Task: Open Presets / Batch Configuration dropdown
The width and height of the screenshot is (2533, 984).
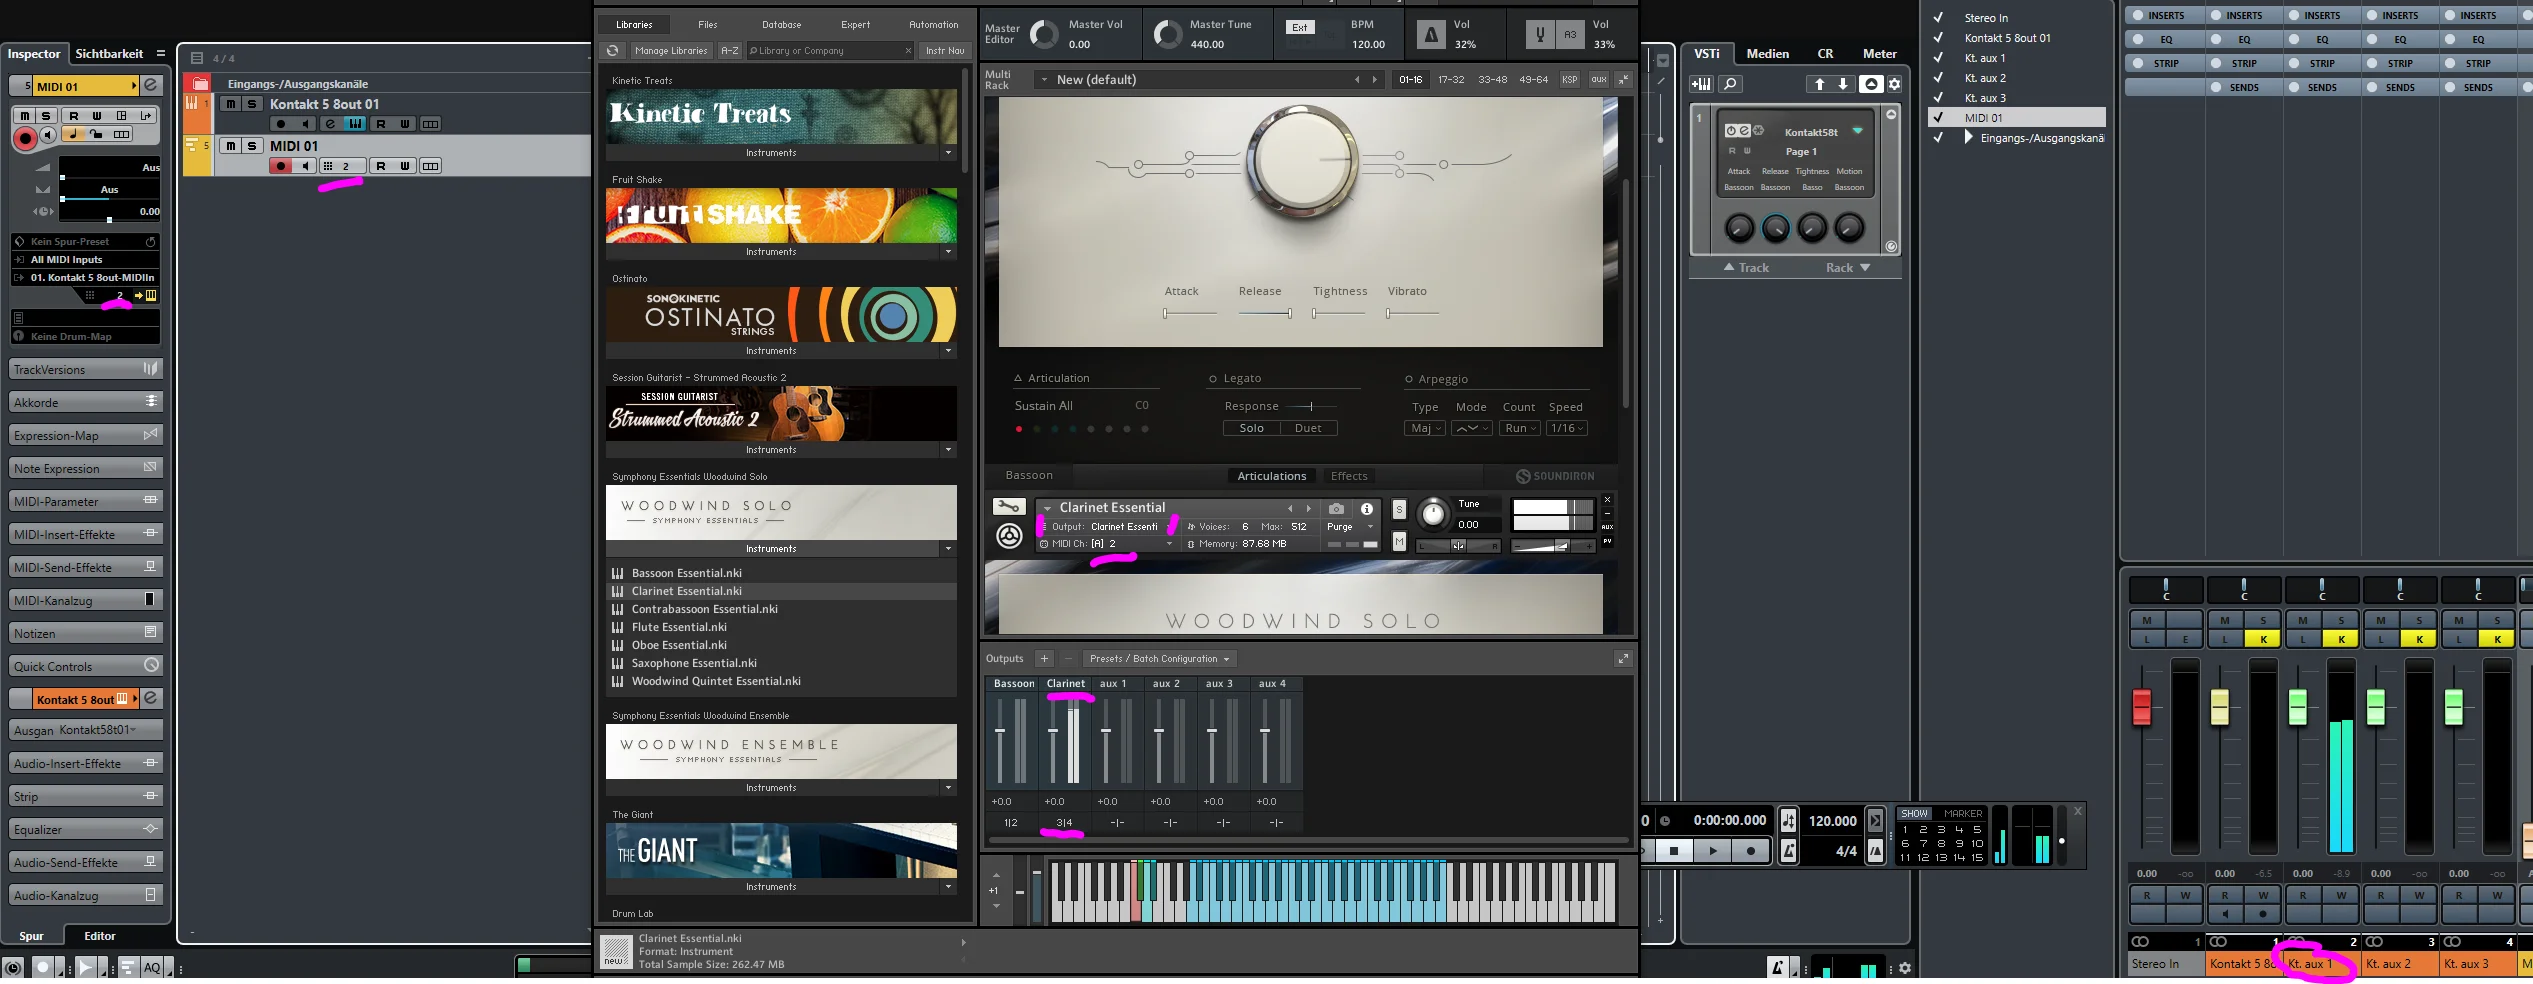Action: pyautogui.click(x=1160, y=659)
